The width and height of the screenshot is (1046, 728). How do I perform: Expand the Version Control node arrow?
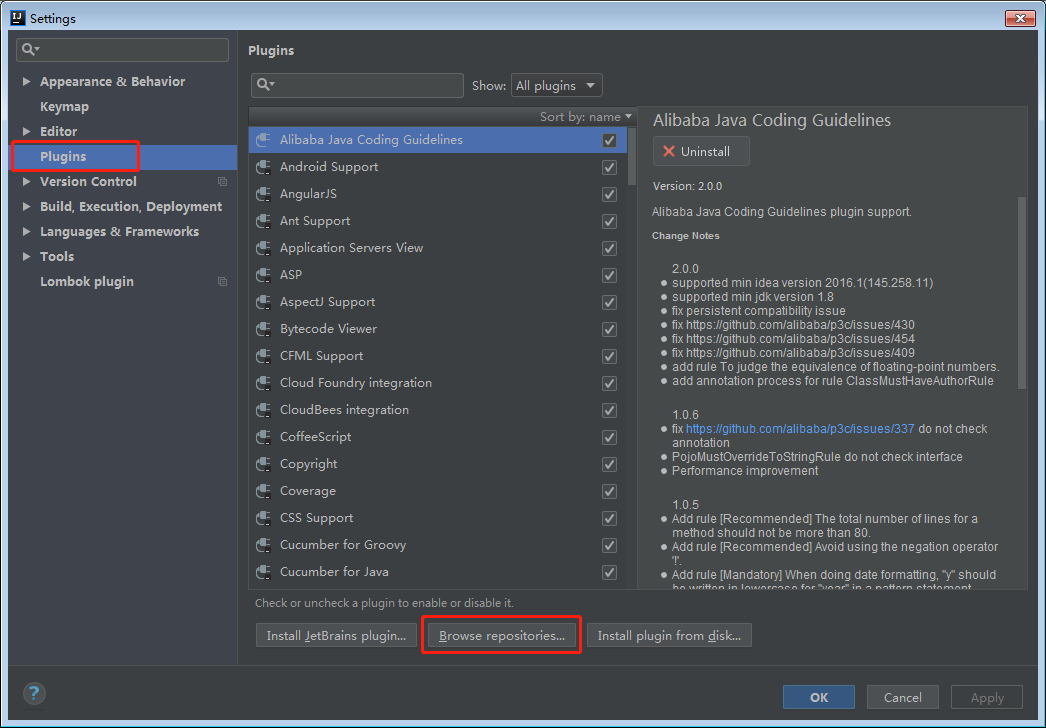point(26,181)
